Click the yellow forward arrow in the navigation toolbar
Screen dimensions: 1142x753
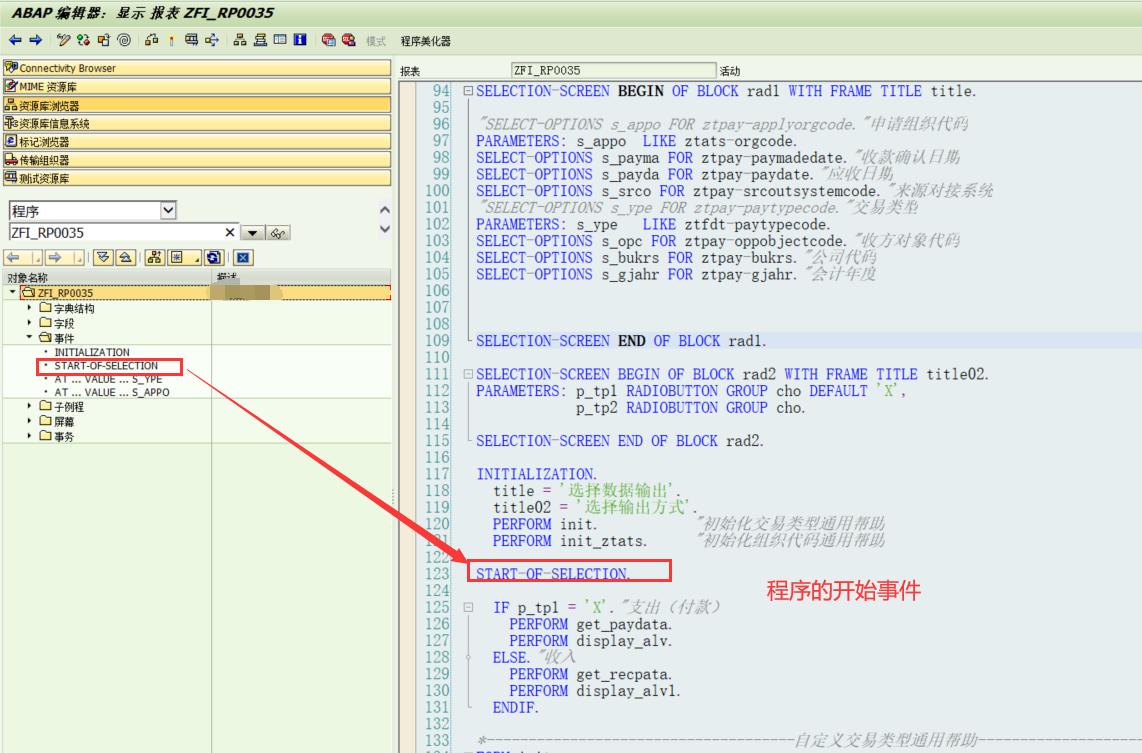52,256
